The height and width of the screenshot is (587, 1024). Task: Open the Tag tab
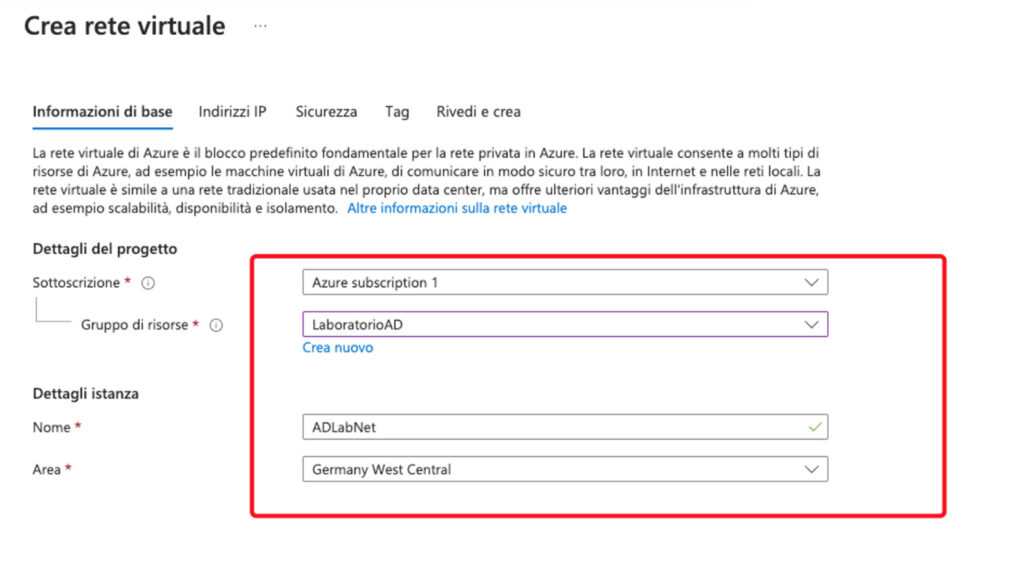click(x=397, y=112)
